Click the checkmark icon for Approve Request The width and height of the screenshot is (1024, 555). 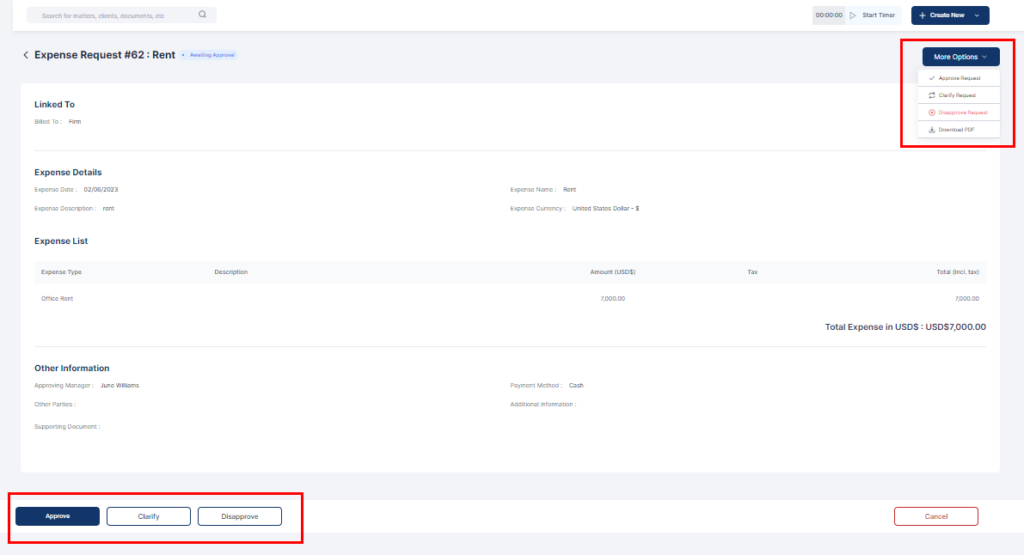coord(932,78)
